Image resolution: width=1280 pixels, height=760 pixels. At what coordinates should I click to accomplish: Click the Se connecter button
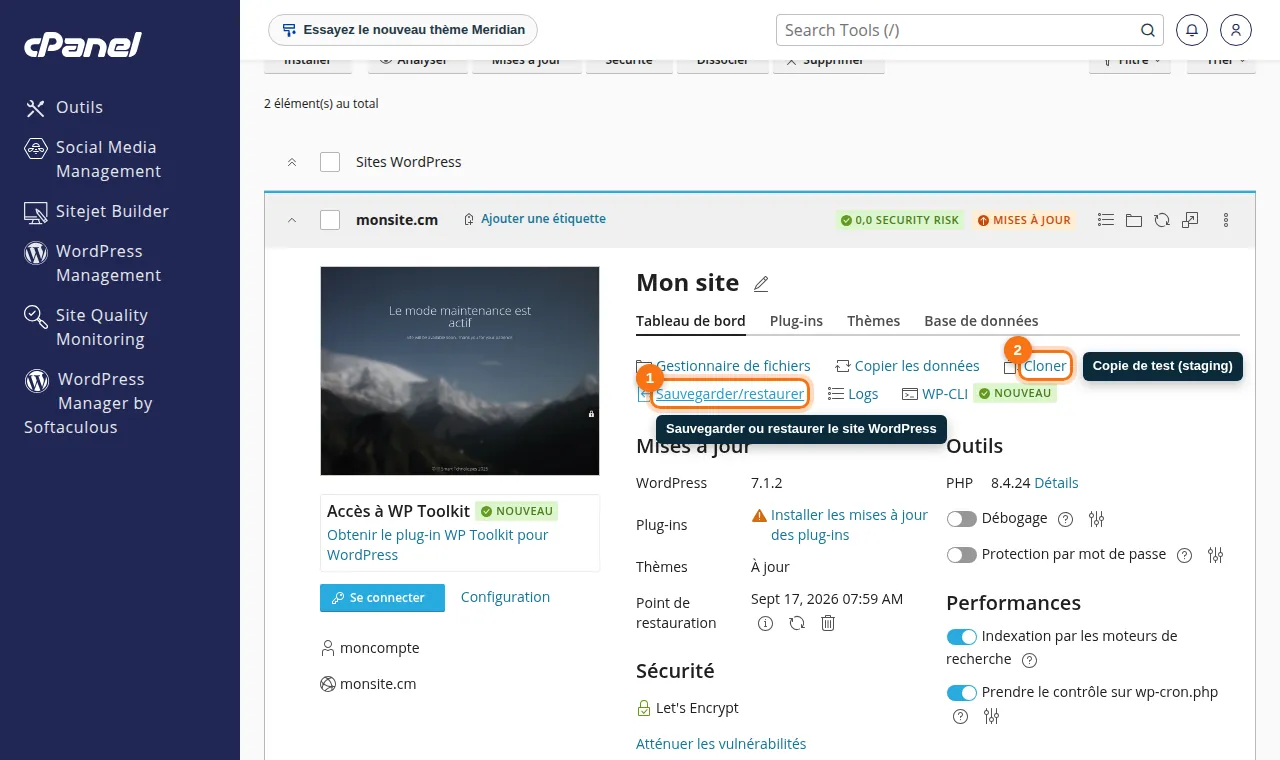point(382,598)
